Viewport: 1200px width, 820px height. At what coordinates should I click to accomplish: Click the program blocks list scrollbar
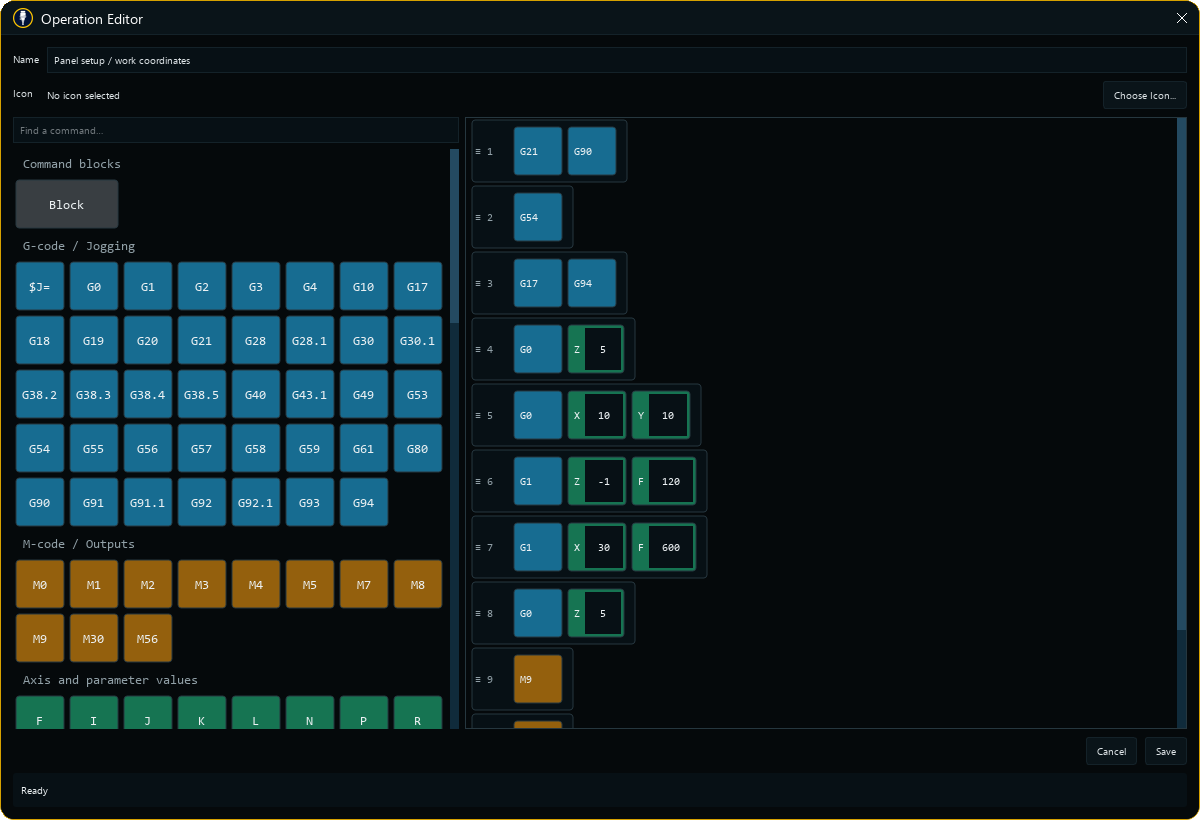(x=1182, y=375)
